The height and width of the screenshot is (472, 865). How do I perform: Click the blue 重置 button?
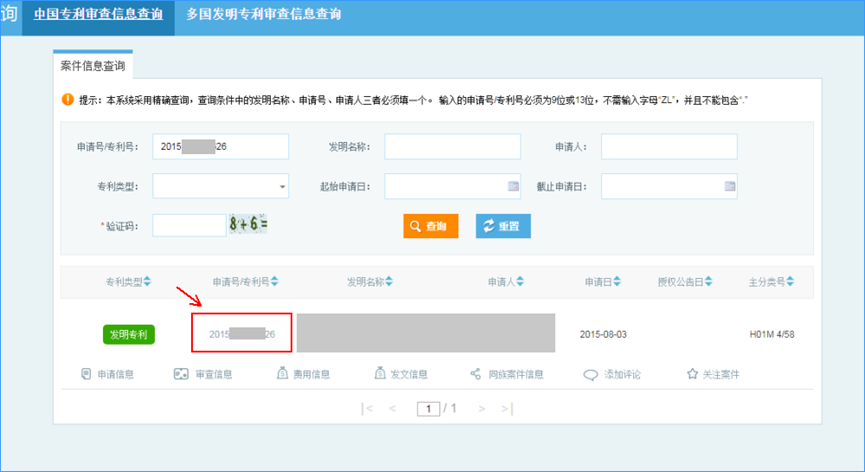point(503,226)
